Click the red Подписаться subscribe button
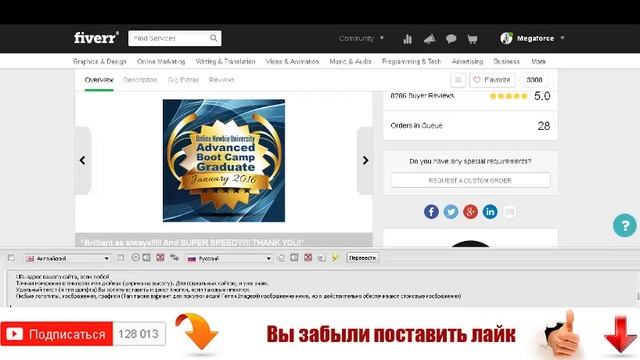Screen dimensions: 640x360 [x=56, y=334]
